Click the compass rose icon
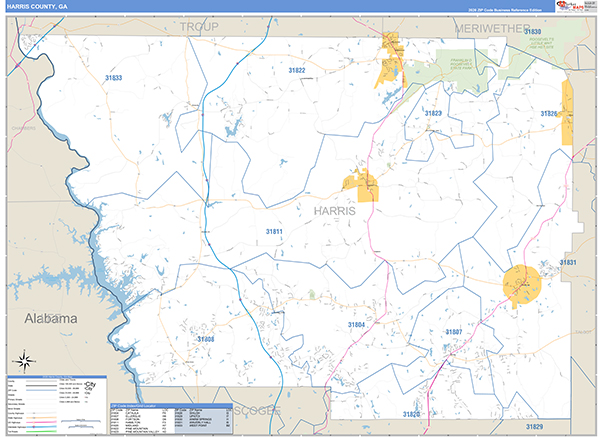600x437 pixels. (24, 361)
